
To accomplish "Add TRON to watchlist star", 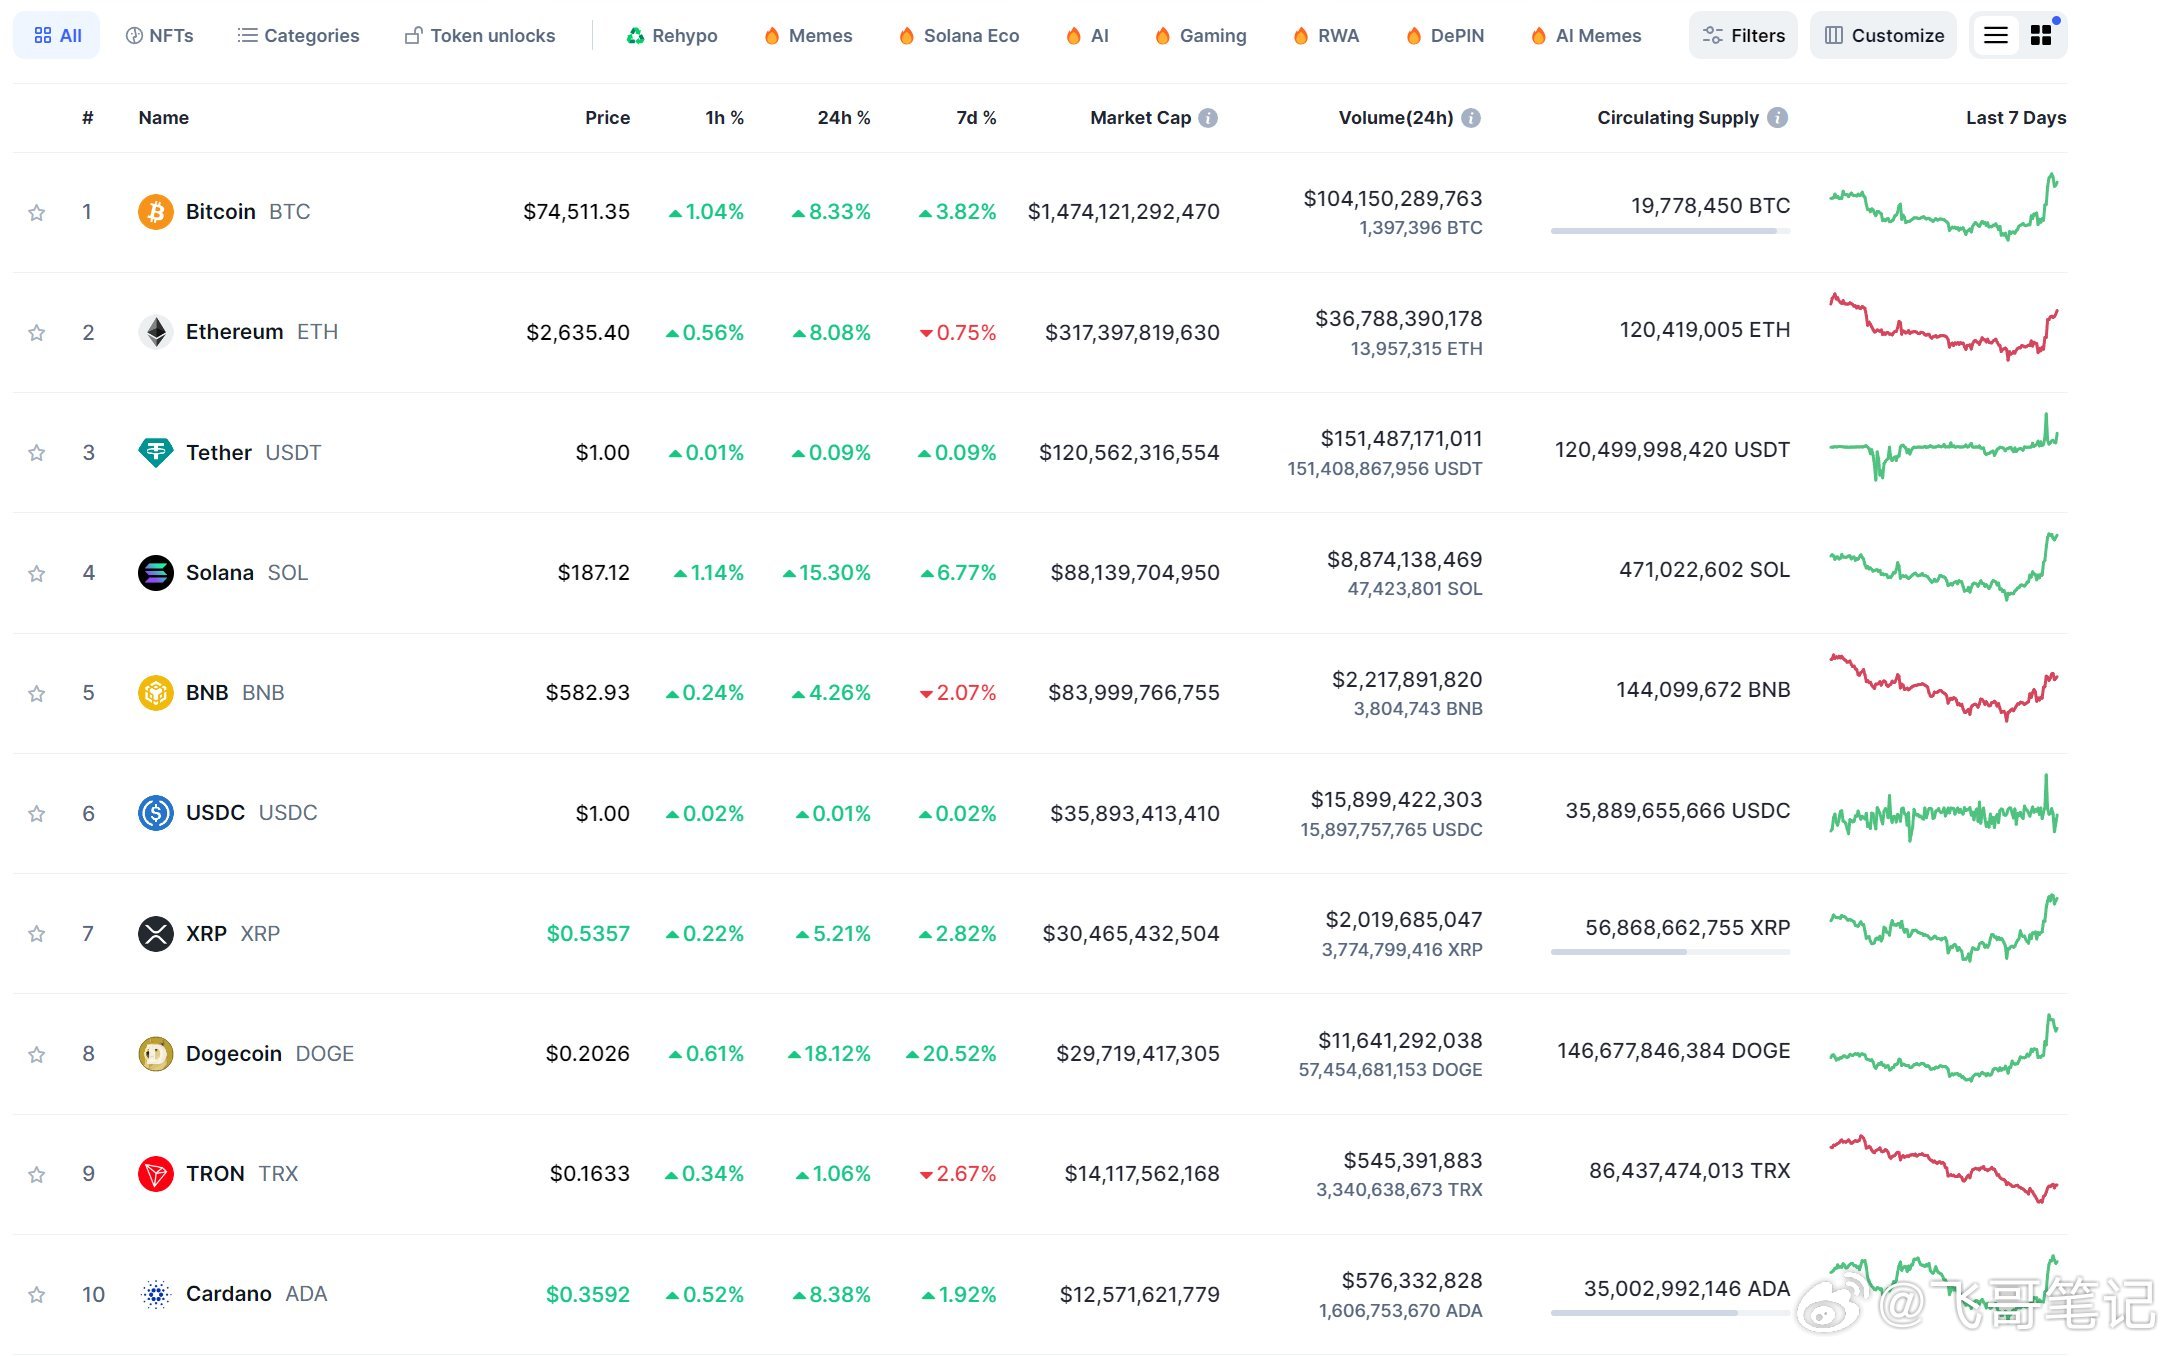I will (x=37, y=1174).
